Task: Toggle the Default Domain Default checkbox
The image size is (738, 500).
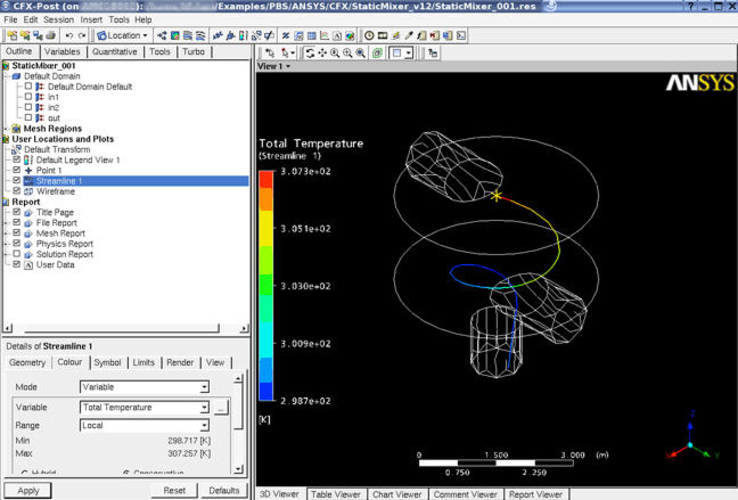Action: pyautogui.click(x=28, y=86)
